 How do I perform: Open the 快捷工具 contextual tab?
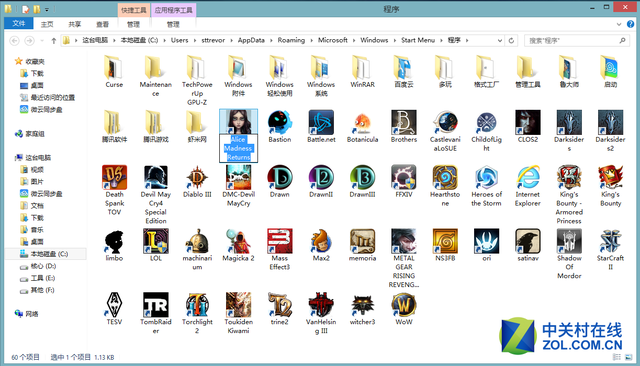134,10
